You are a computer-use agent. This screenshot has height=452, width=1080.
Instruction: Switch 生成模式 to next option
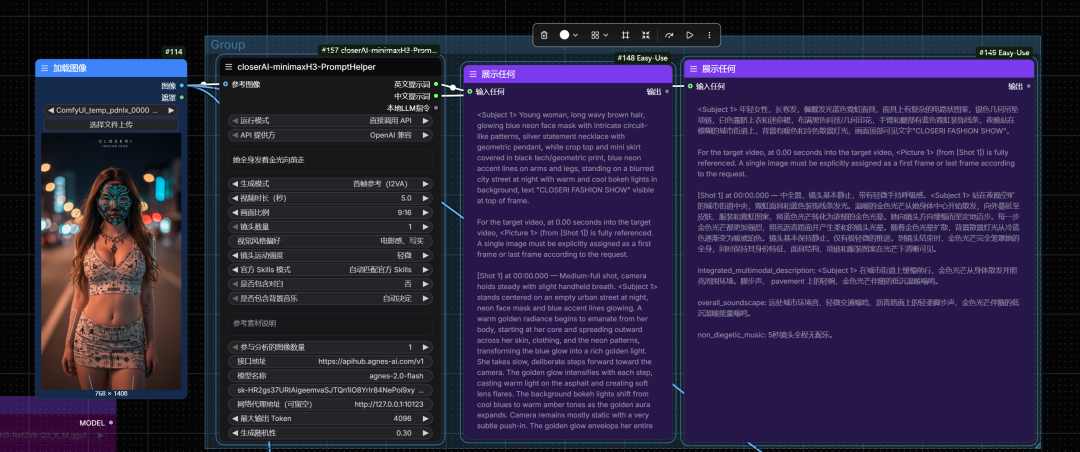click(425, 184)
